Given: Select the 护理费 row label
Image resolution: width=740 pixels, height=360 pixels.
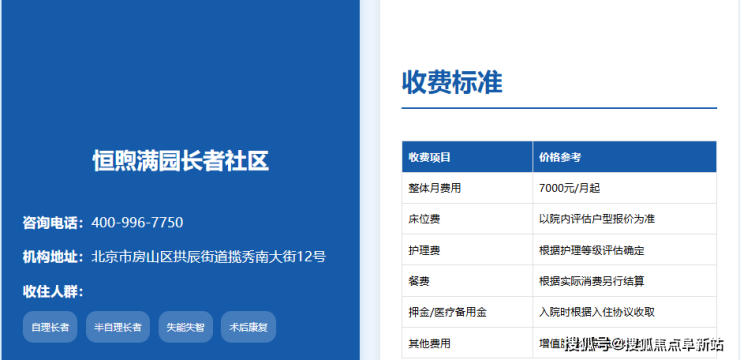Looking at the screenshot, I should (424, 251).
